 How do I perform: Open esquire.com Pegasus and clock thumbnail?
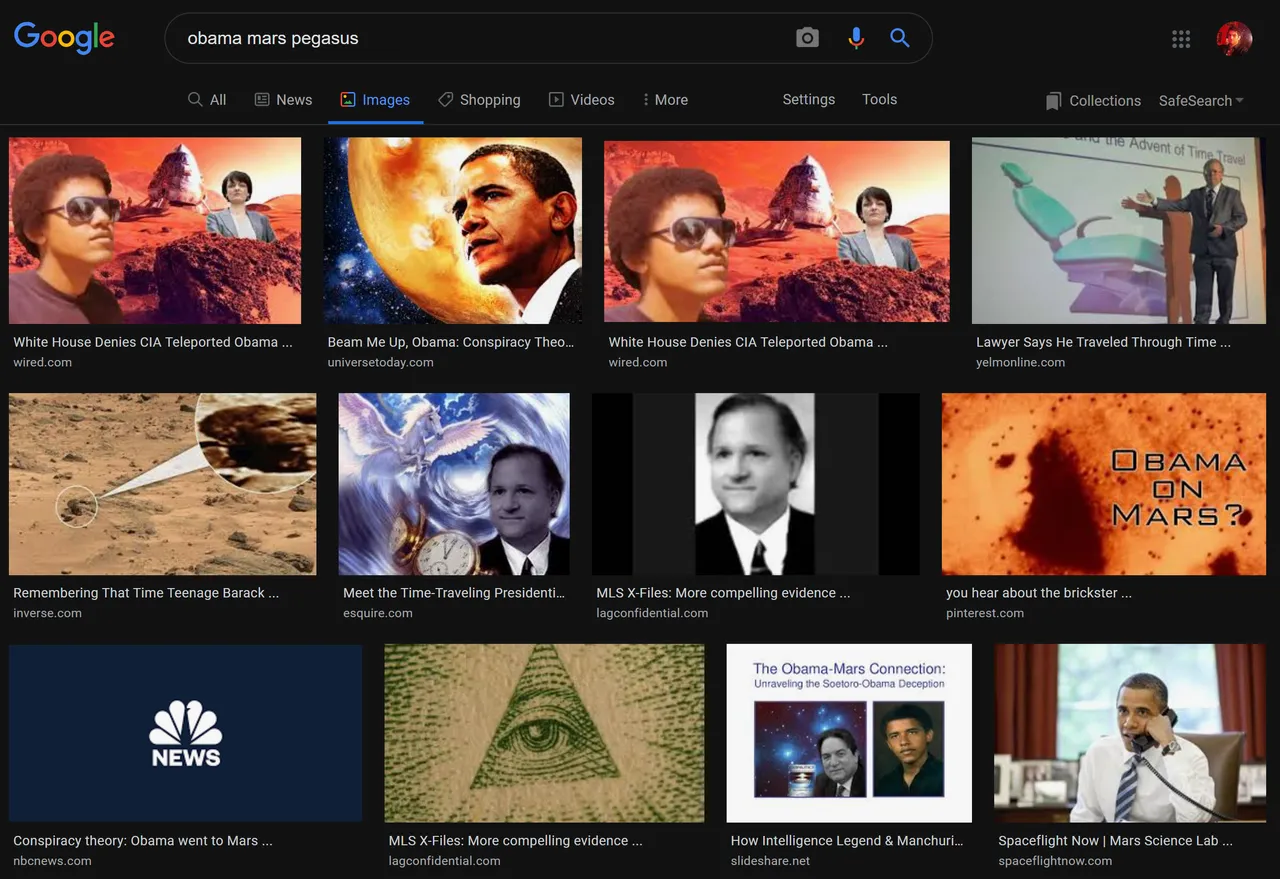[x=454, y=484]
